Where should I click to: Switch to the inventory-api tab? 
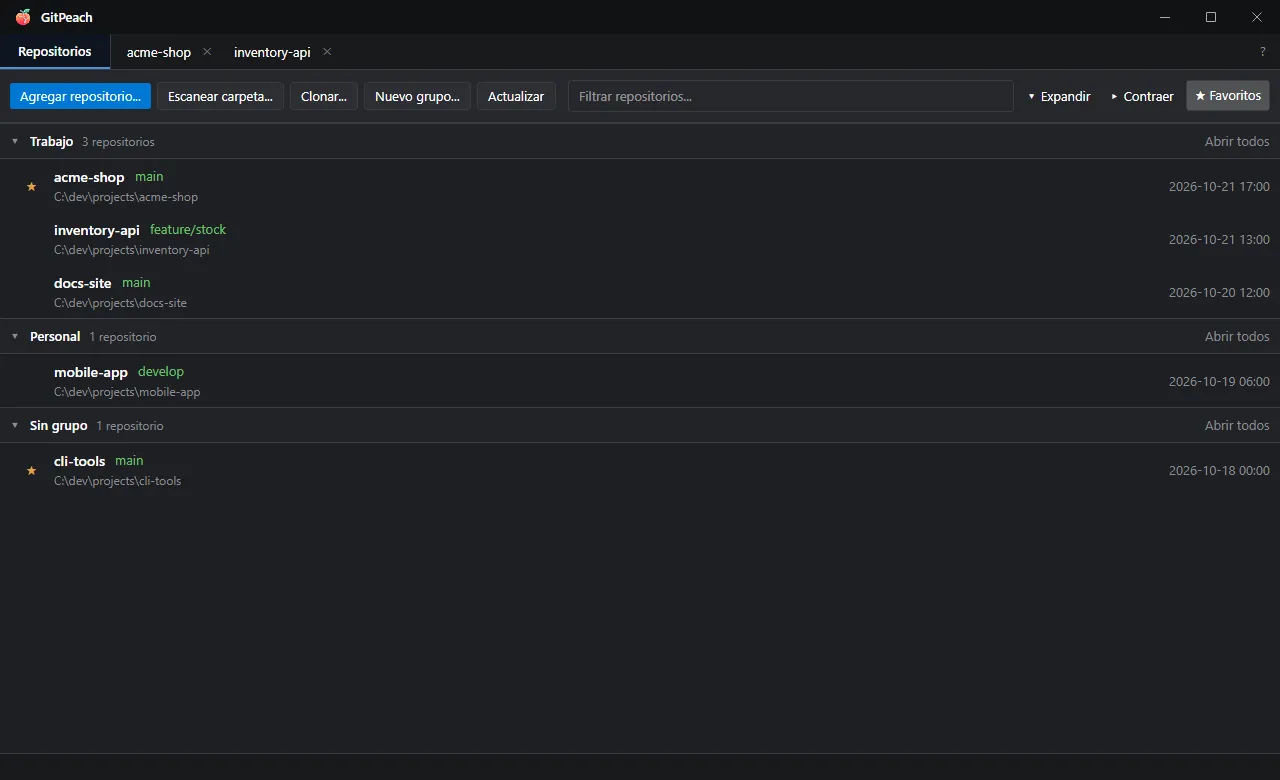pyautogui.click(x=272, y=52)
